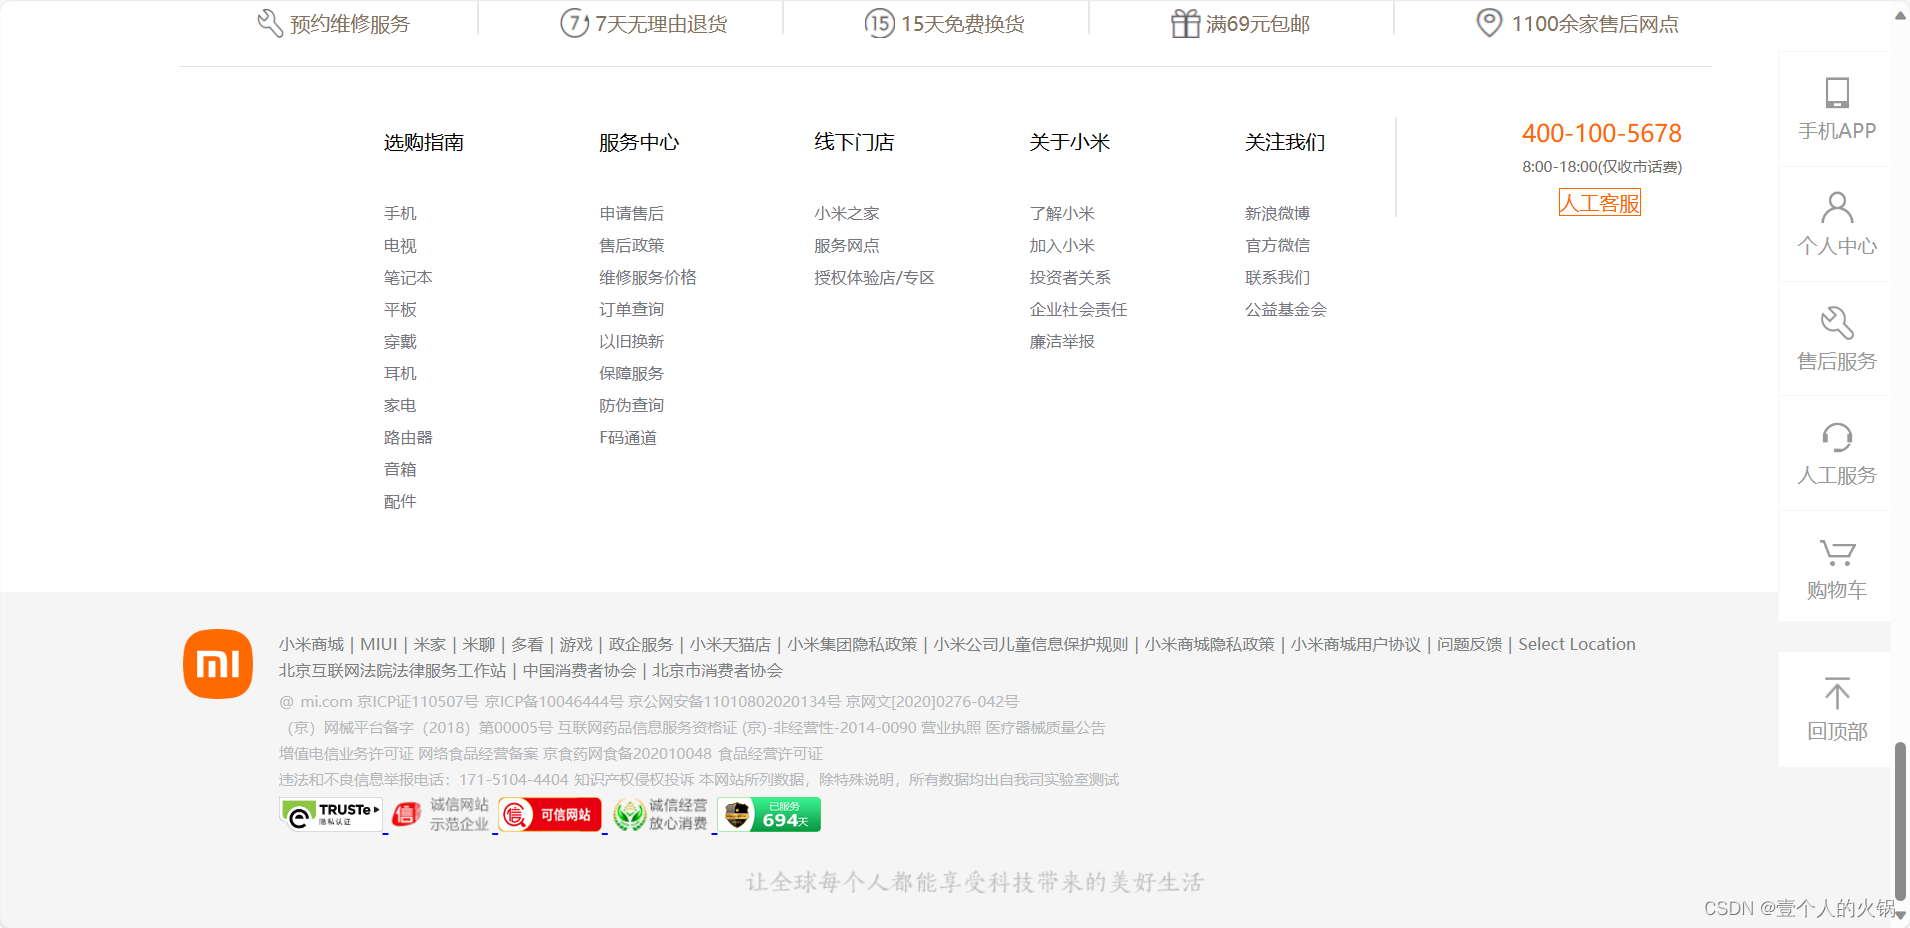Viewport: 1910px width, 928px height.
Task: Click the 15-day exchange circle icon
Action: (879, 23)
